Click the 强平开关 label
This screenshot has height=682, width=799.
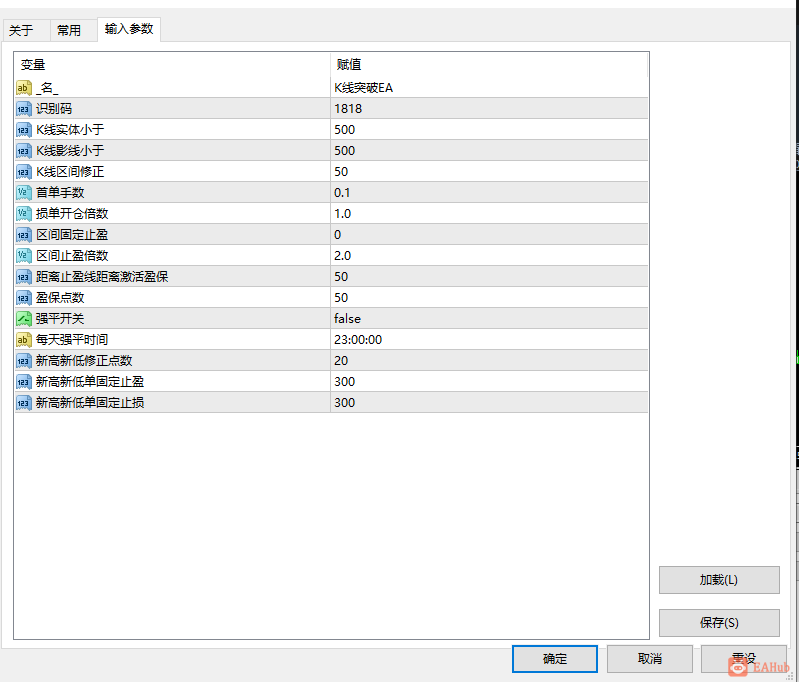[60, 319]
